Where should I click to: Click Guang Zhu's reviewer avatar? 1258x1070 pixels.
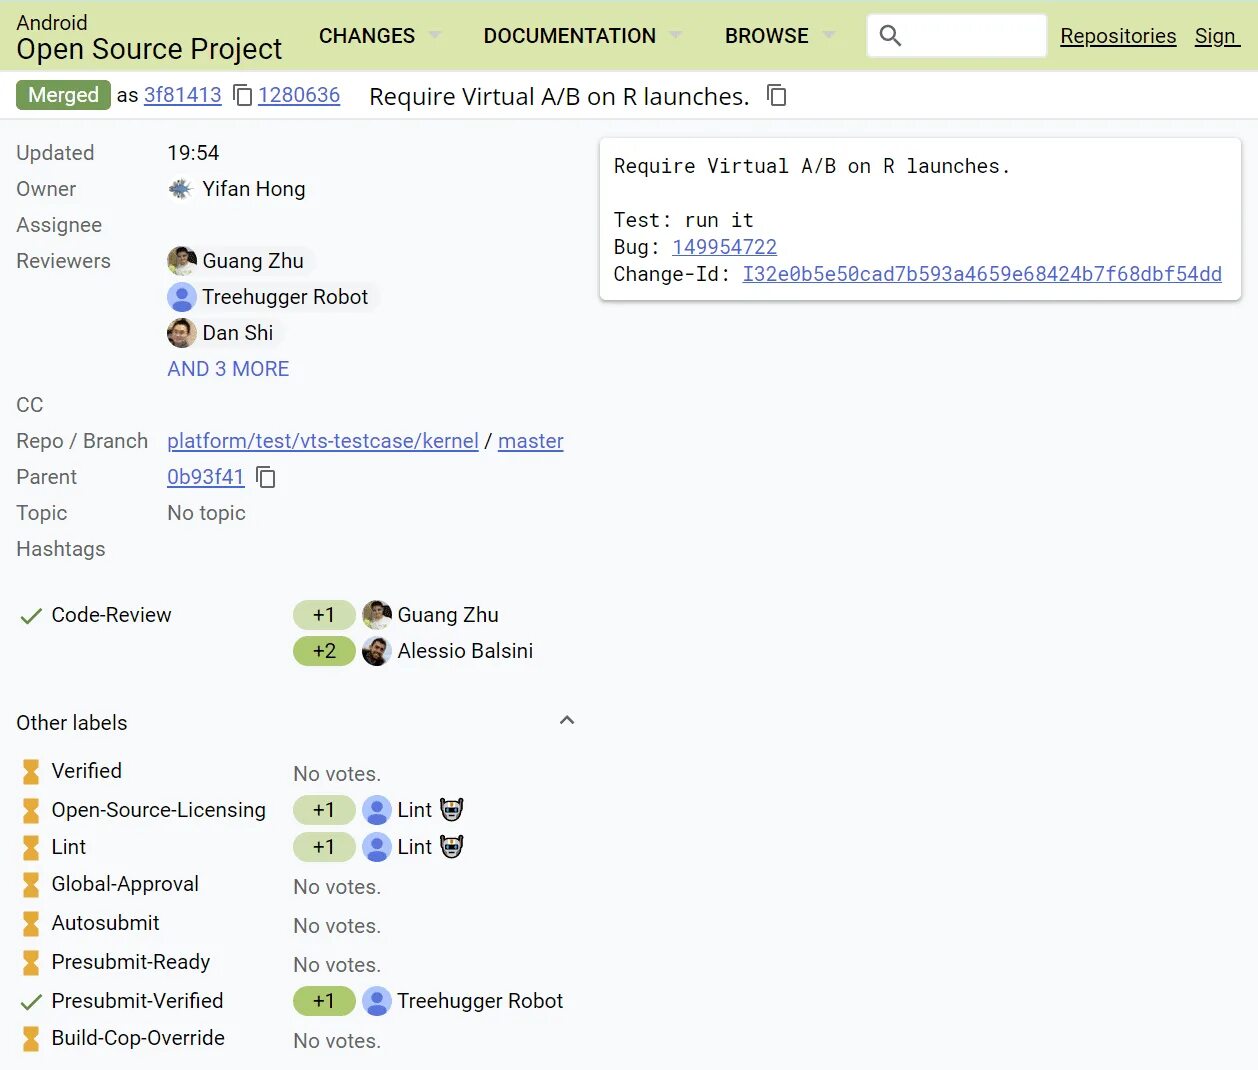pyautogui.click(x=182, y=261)
